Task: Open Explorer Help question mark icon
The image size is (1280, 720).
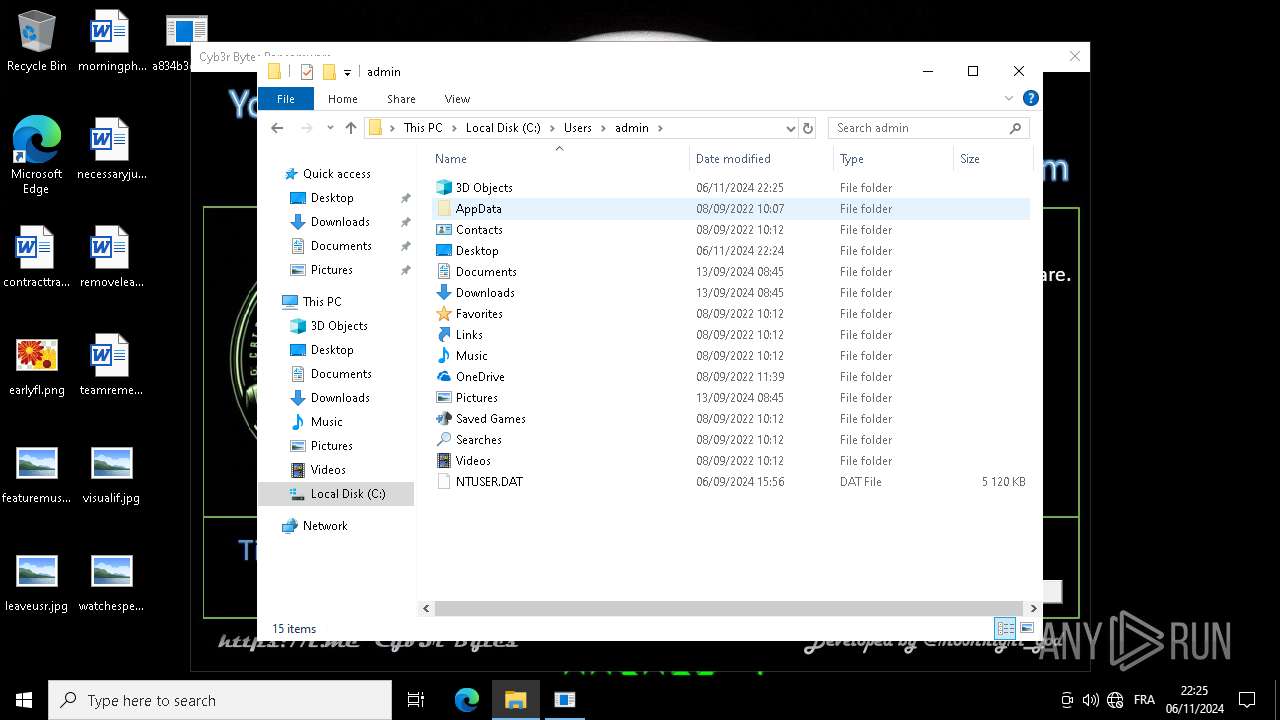Action: (x=1031, y=98)
